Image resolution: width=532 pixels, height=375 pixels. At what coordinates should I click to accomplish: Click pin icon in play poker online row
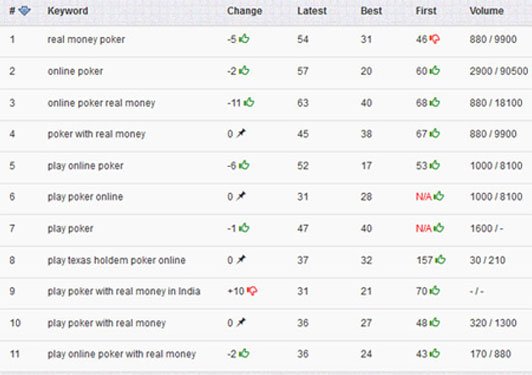[241, 196]
